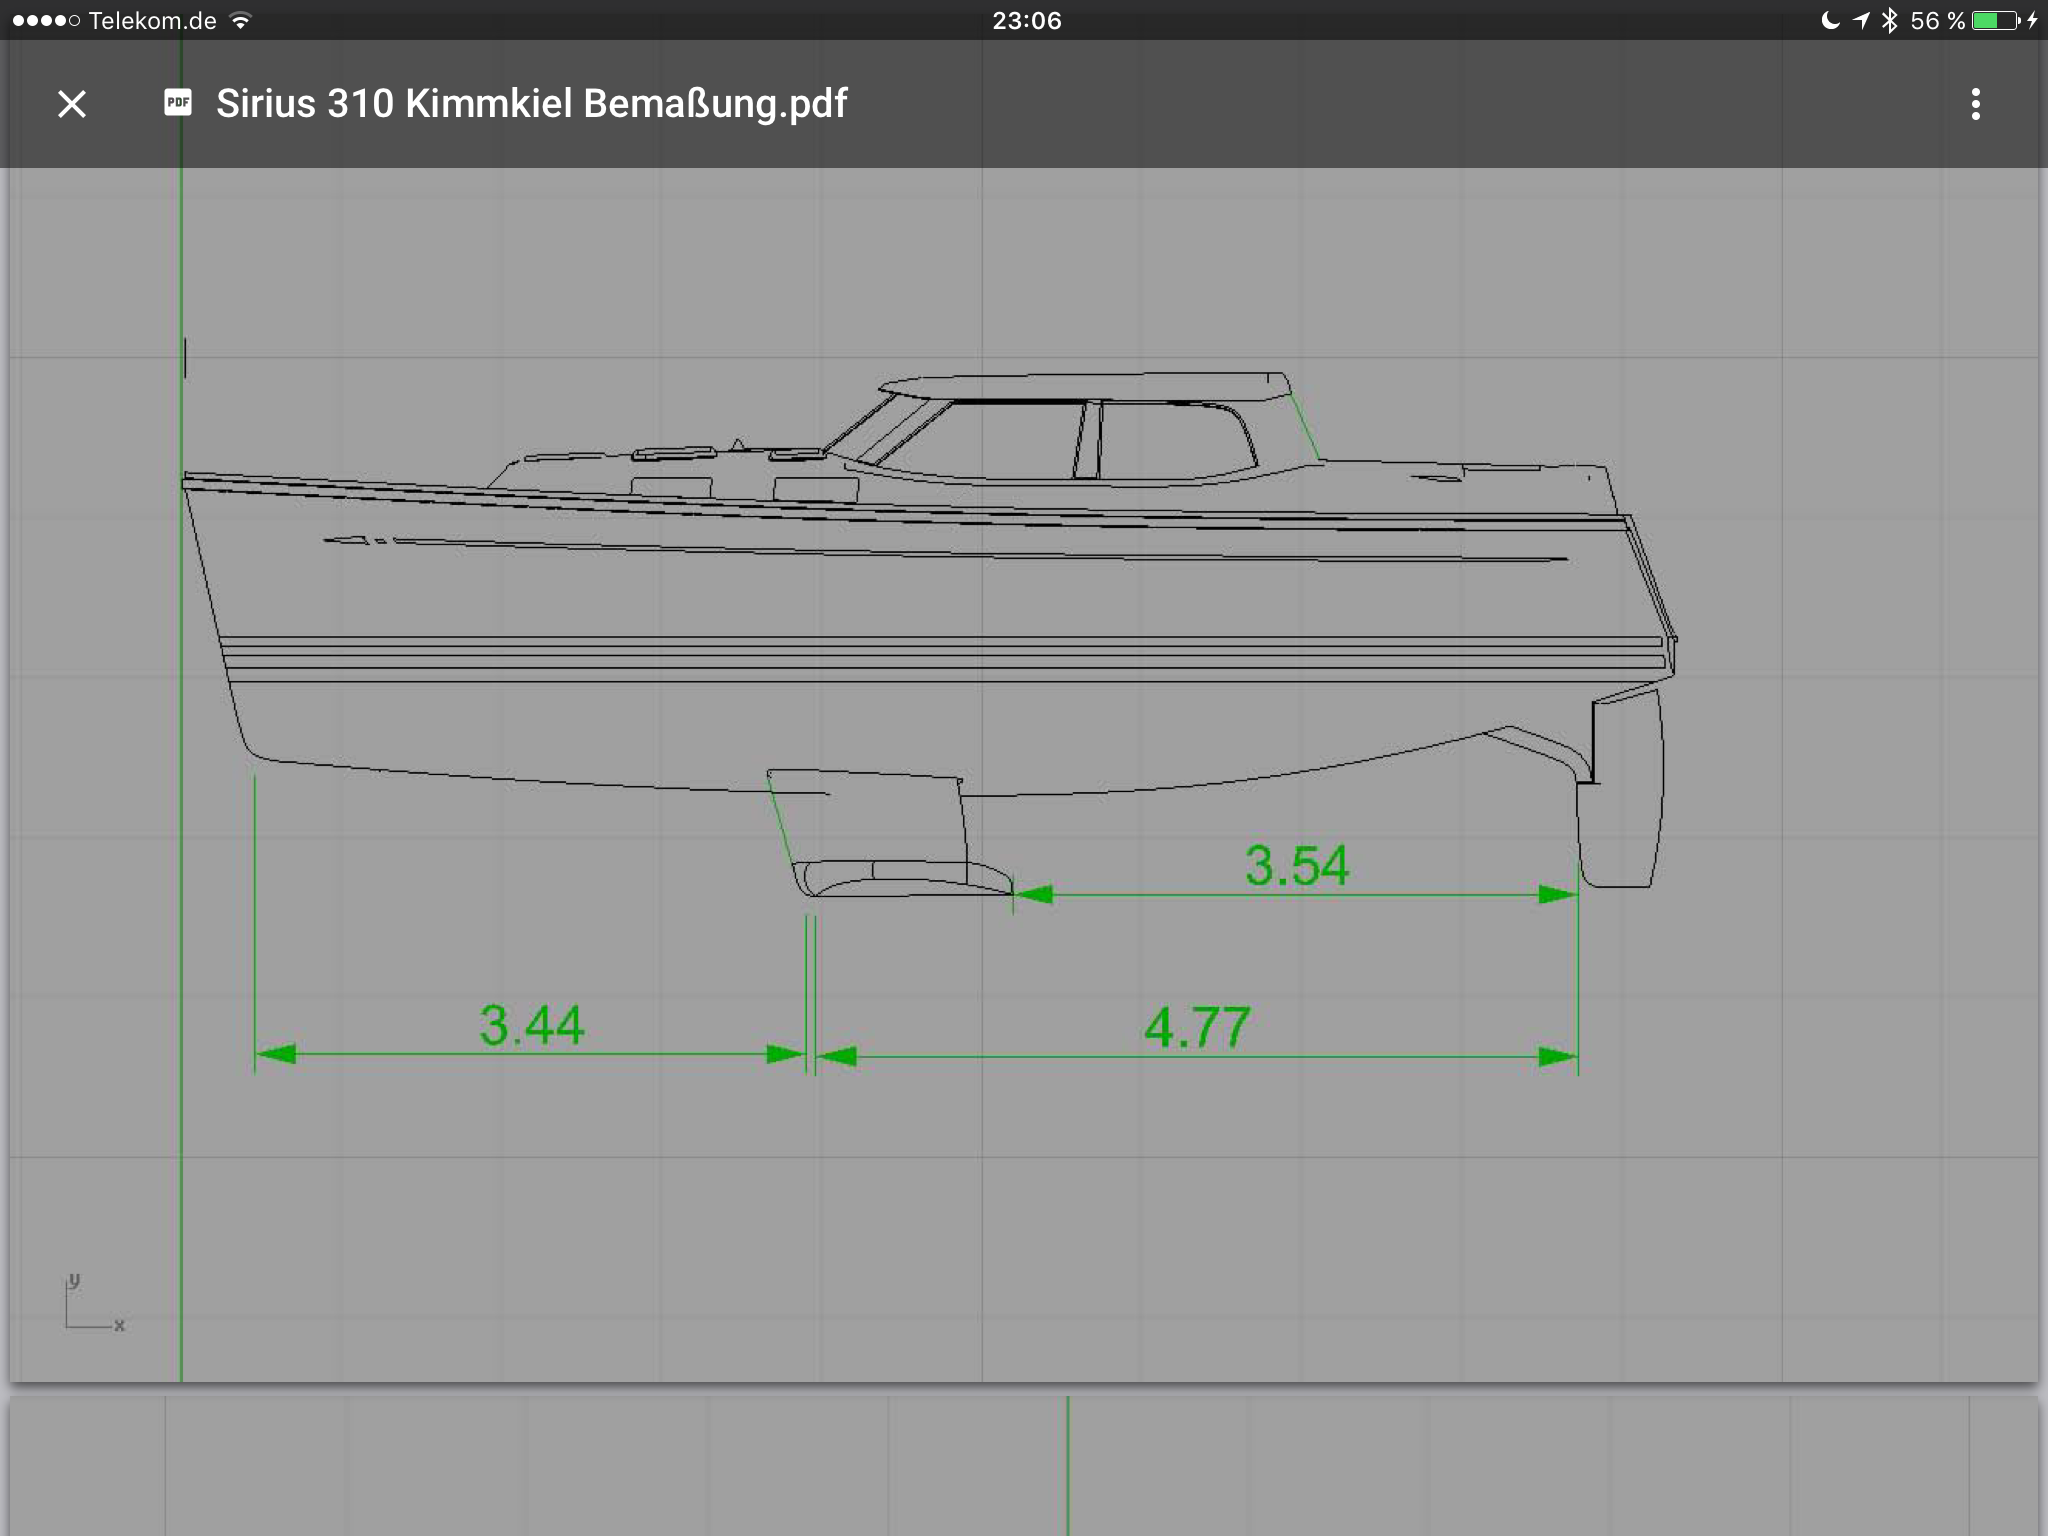The width and height of the screenshot is (2048, 1536).
Task: Tap the Bluetooth status icon
Action: (1889, 20)
